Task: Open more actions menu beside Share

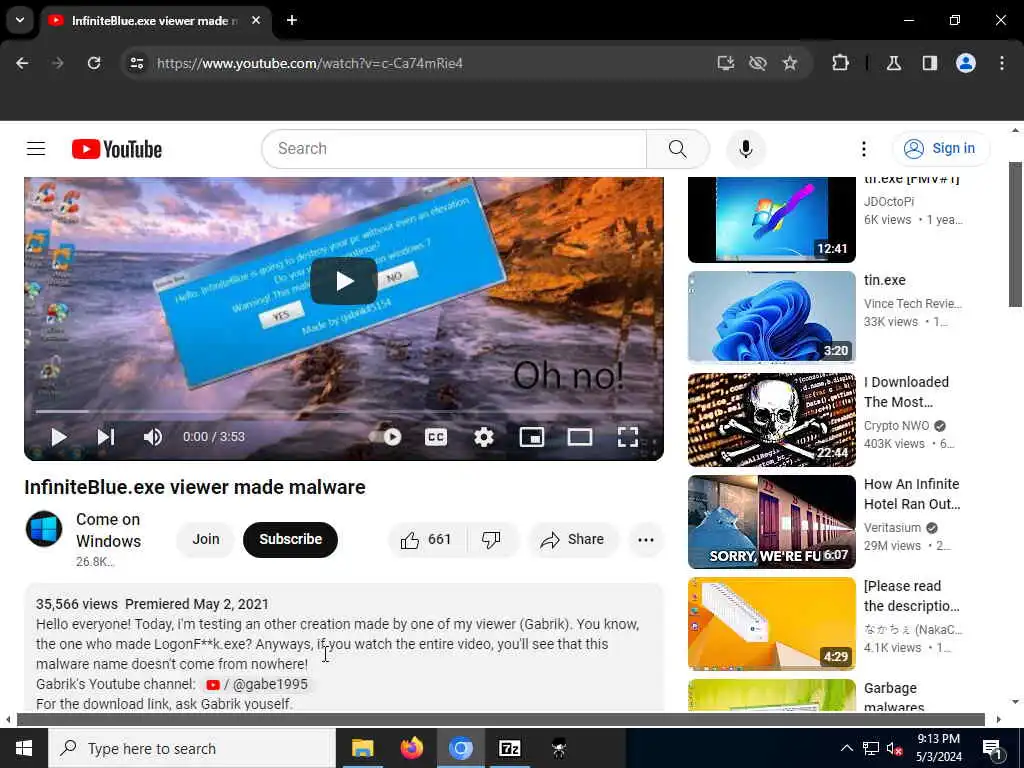Action: [646, 539]
